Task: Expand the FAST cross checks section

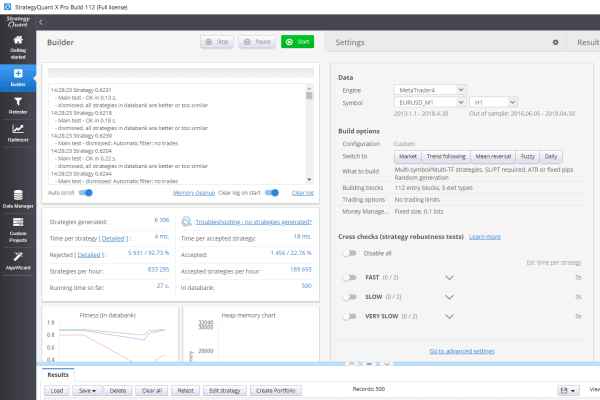Action: point(449,279)
